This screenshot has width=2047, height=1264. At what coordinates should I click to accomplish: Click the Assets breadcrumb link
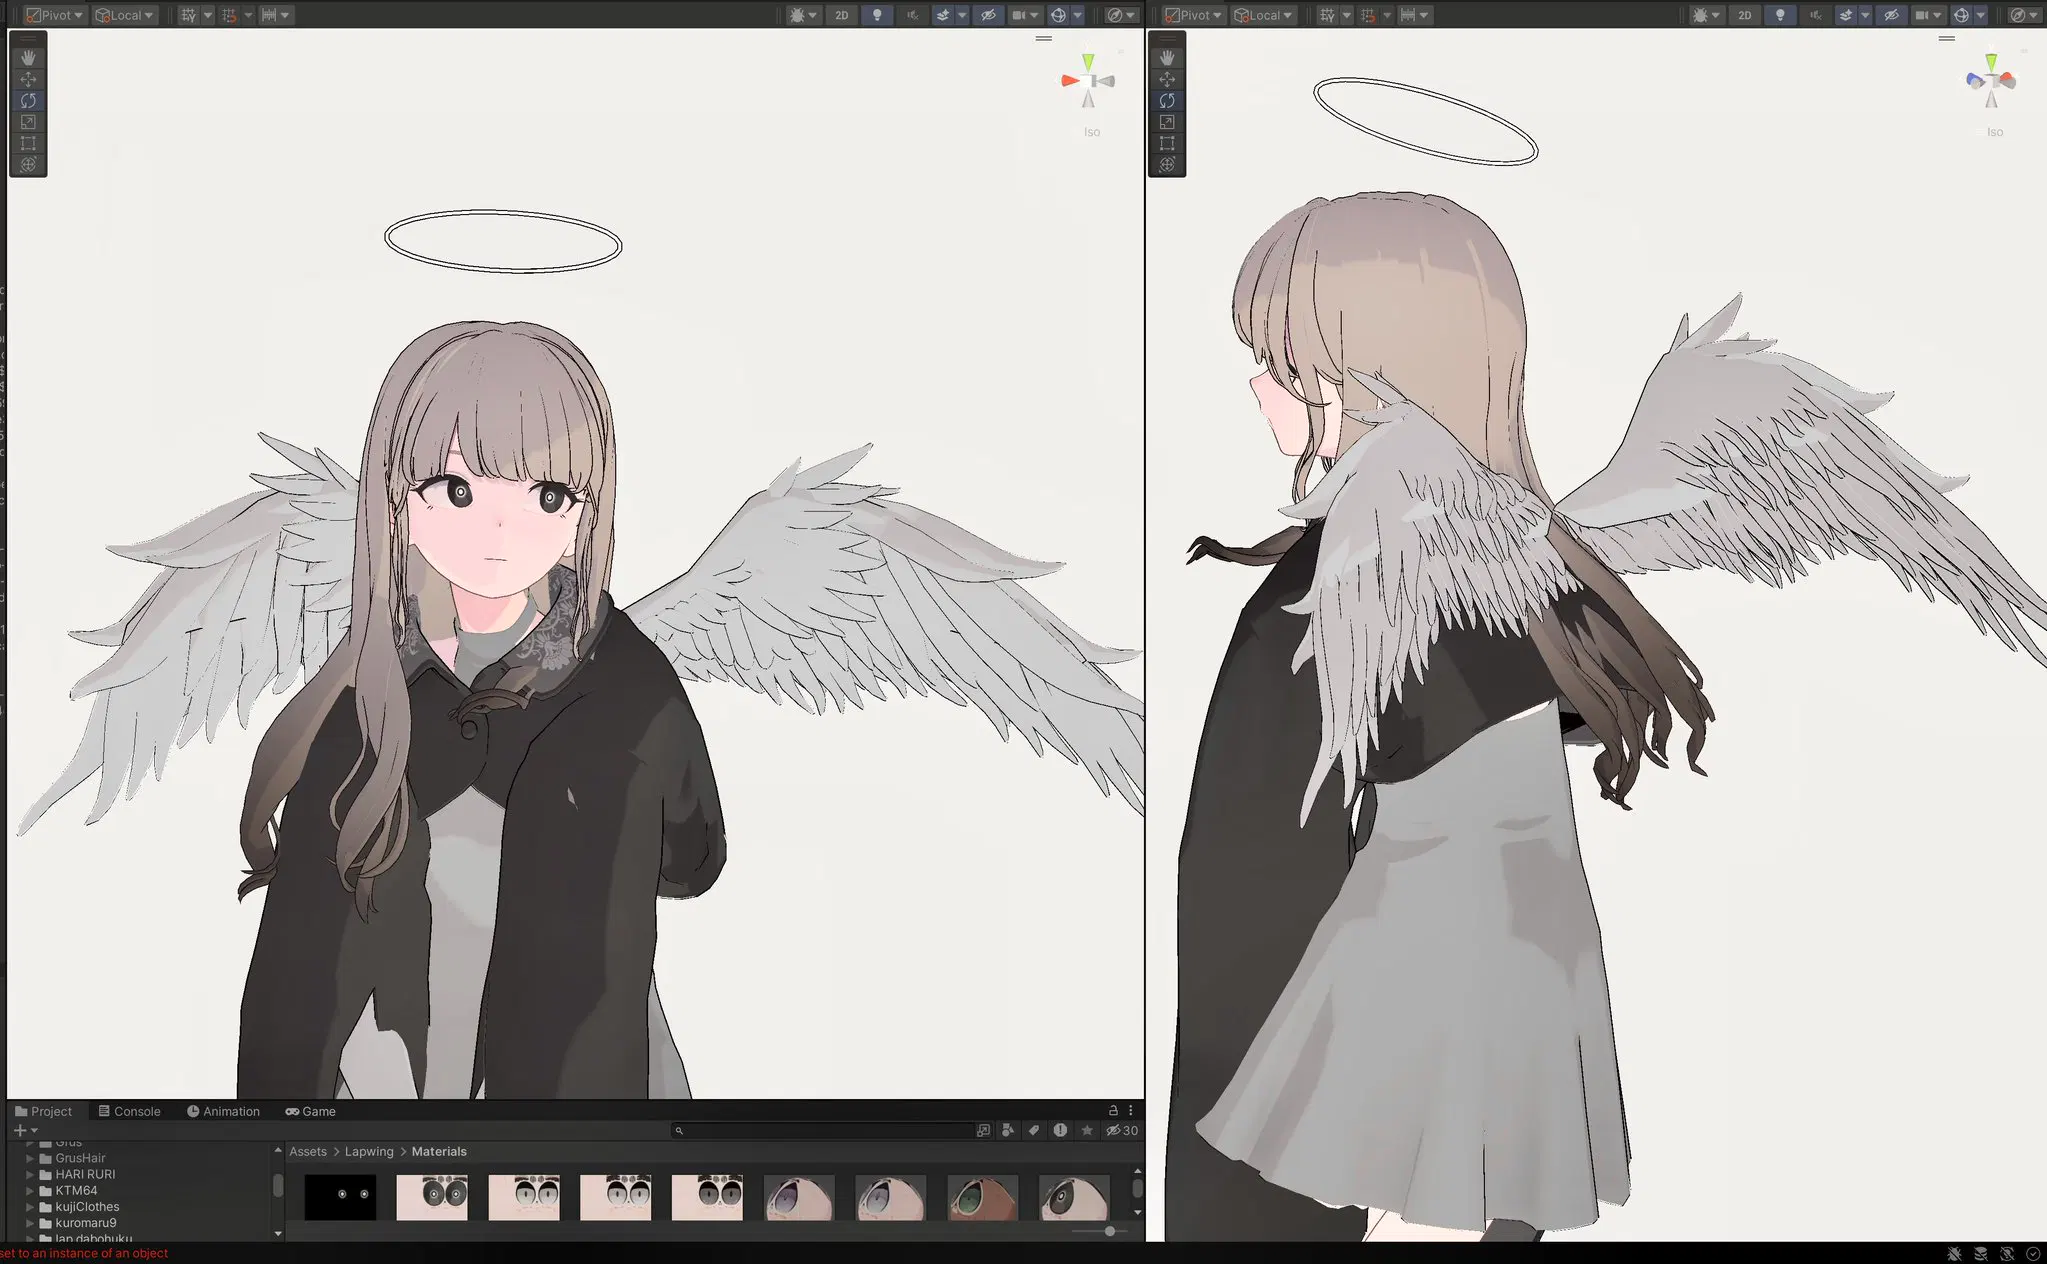(x=308, y=1151)
